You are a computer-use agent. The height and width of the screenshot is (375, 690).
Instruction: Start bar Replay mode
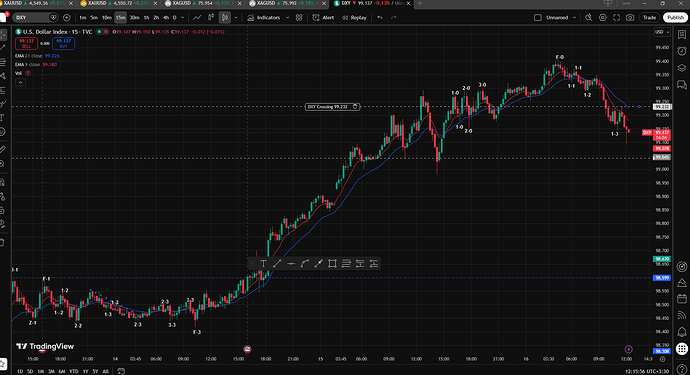tap(354, 18)
